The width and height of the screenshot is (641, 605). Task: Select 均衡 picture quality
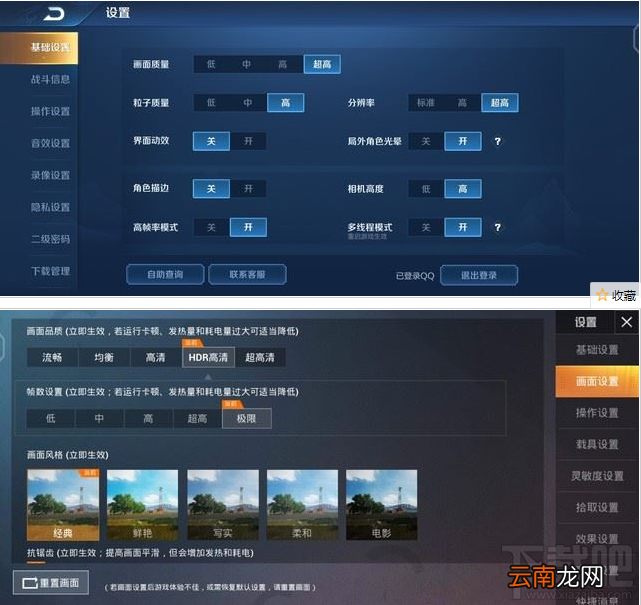[104, 358]
